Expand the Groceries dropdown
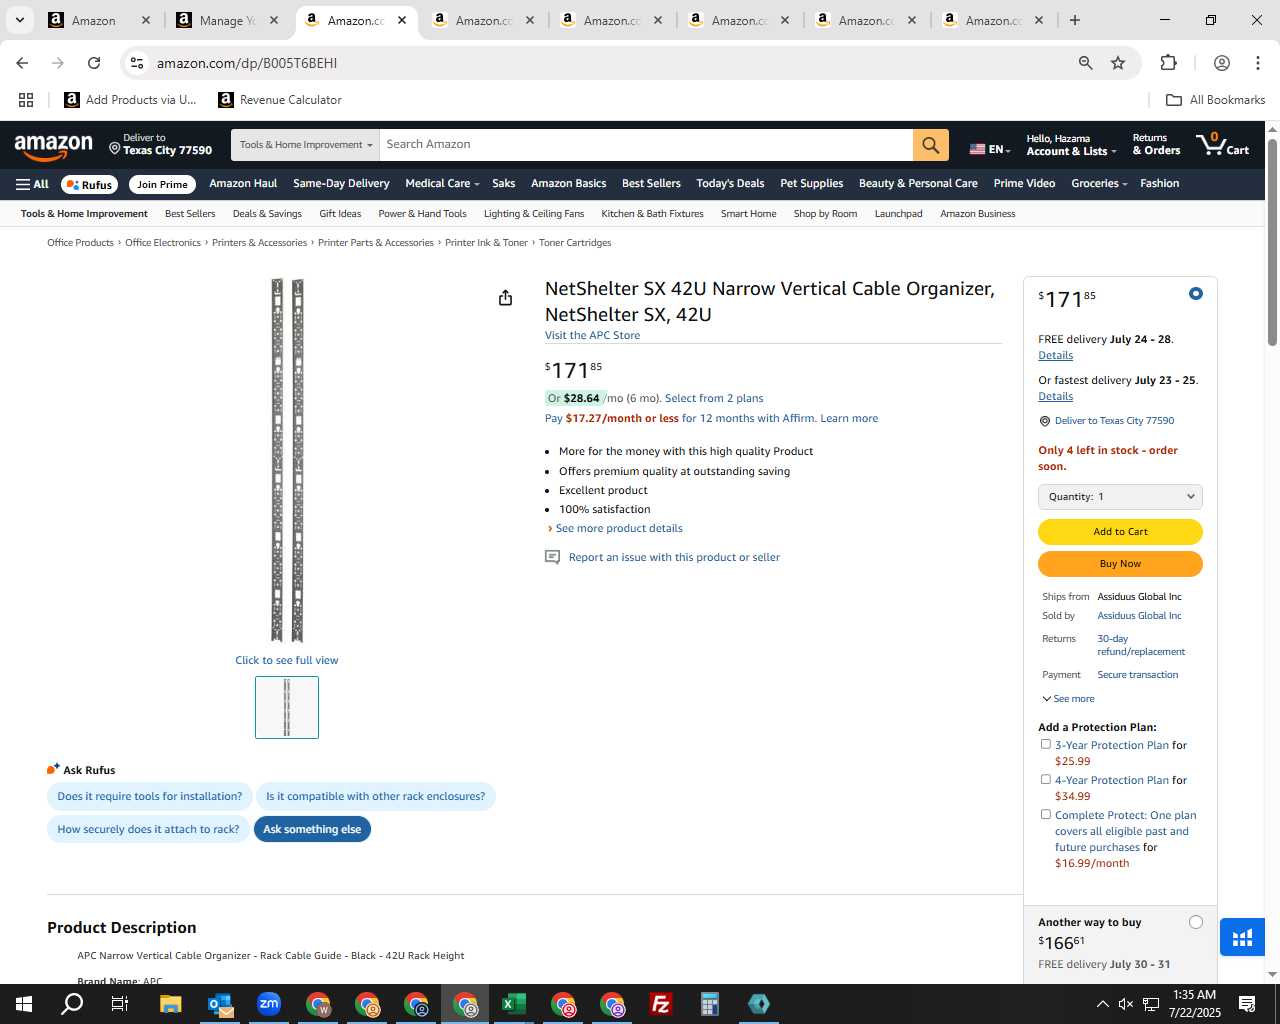Image resolution: width=1280 pixels, height=1024 pixels. [1099, 184]
